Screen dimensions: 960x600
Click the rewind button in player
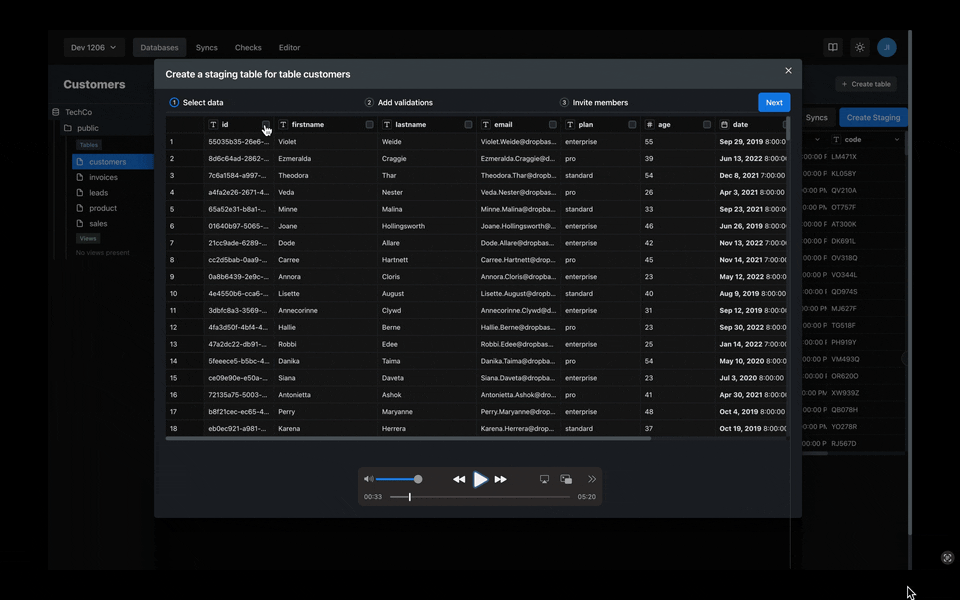tap(459, 480)
